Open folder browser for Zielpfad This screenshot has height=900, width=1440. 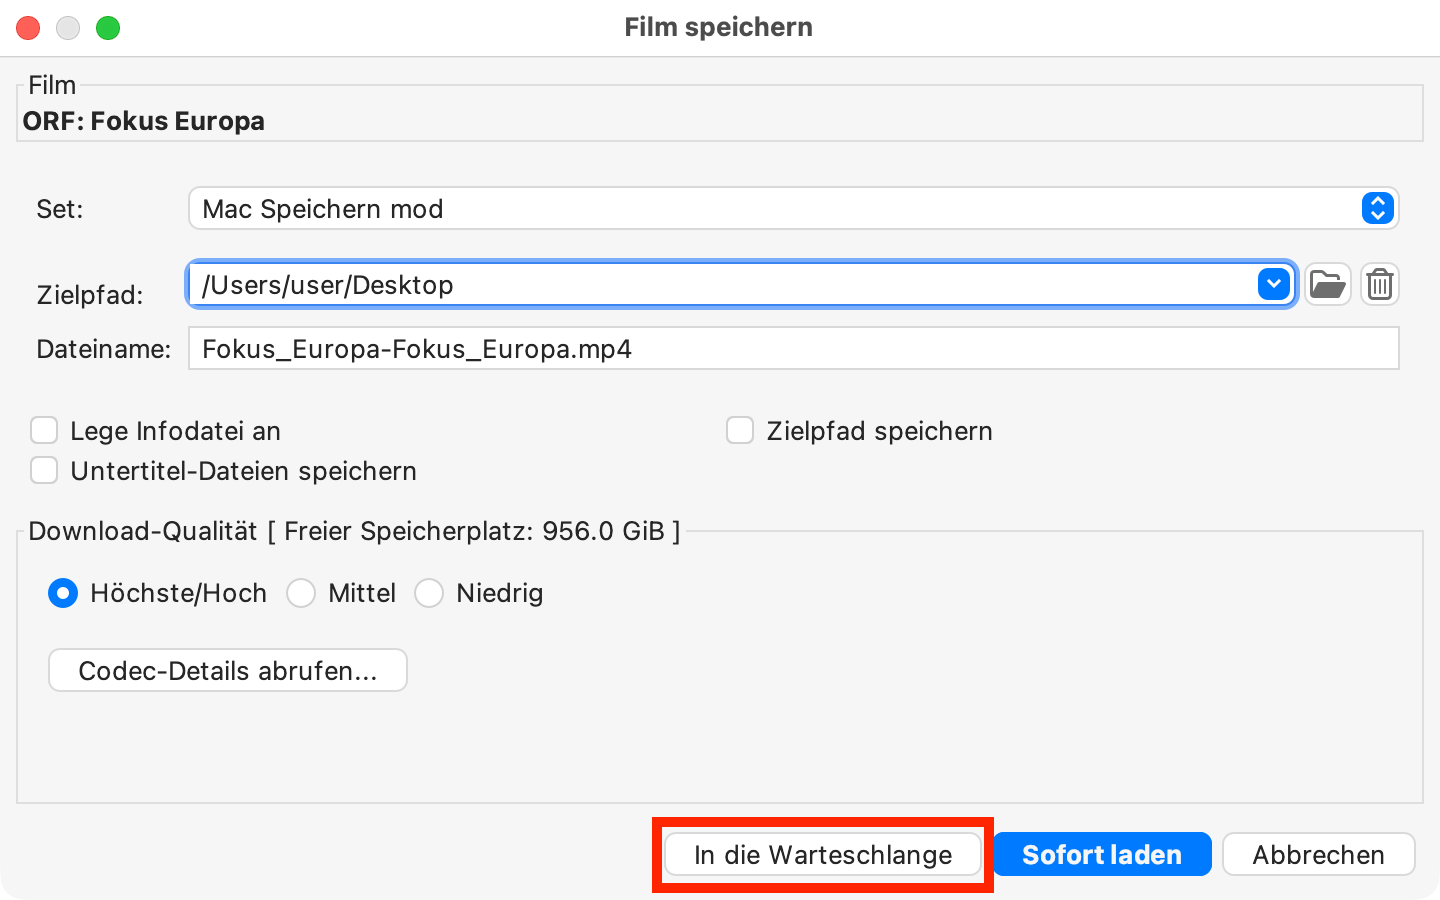1327,285
